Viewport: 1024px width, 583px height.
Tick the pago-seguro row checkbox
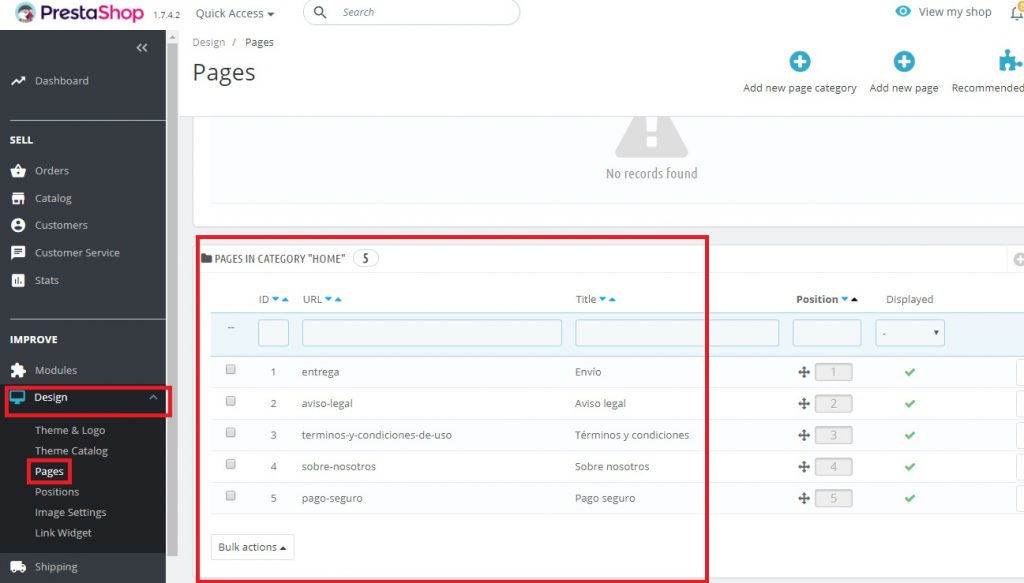[x=231, y=496]
